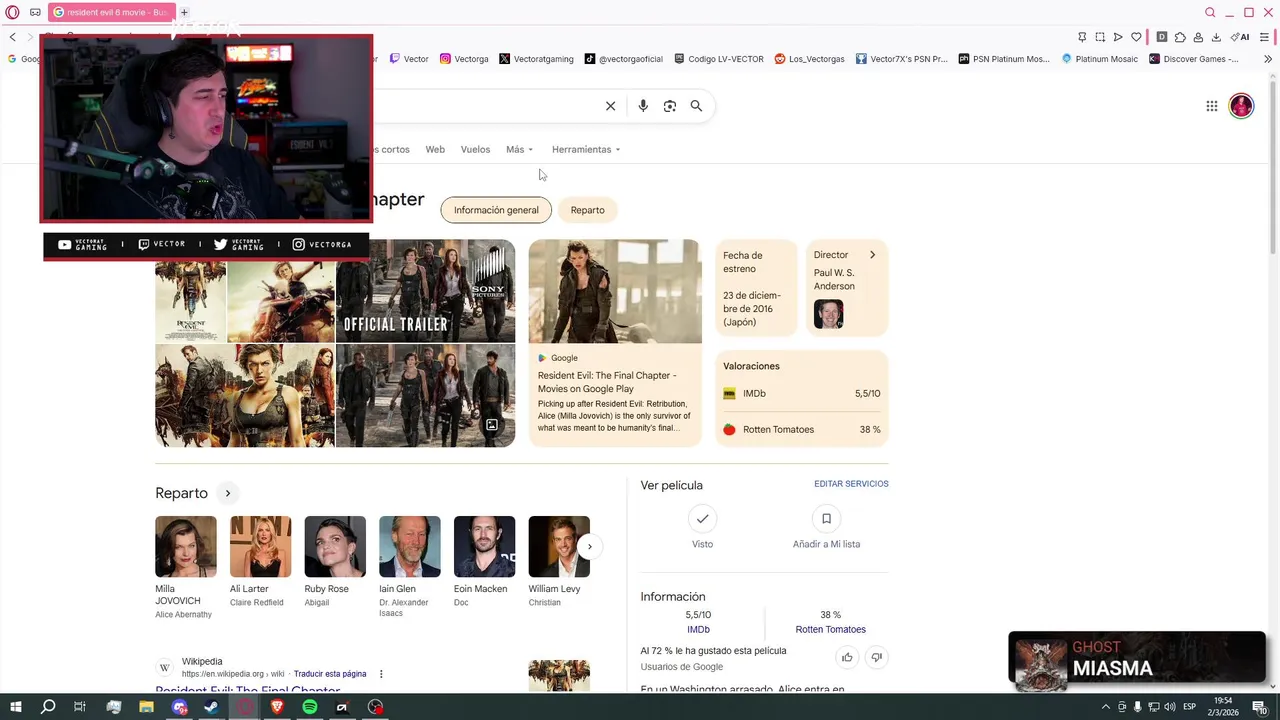1280x720 pixels.
Task: Open the Windows notification center
Action: click(1260, 707)
